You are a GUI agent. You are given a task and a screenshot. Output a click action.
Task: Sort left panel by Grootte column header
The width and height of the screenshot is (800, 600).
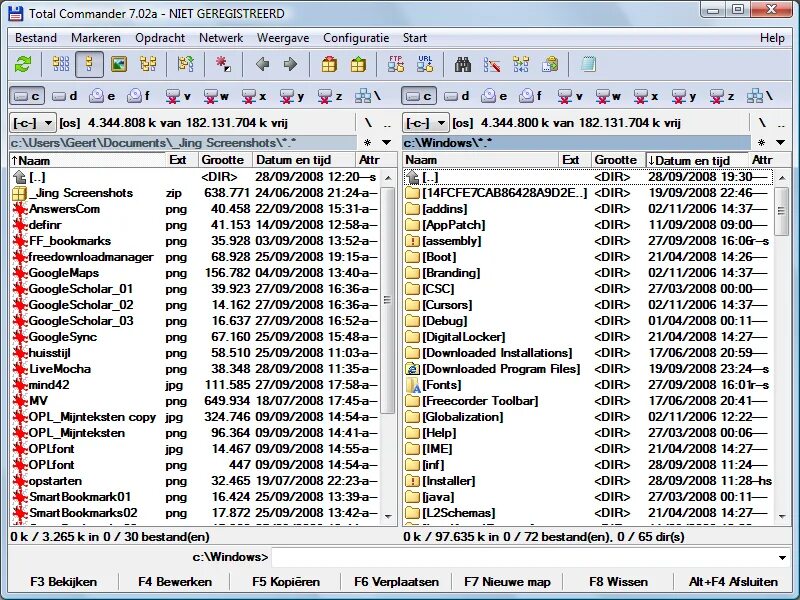224,160
